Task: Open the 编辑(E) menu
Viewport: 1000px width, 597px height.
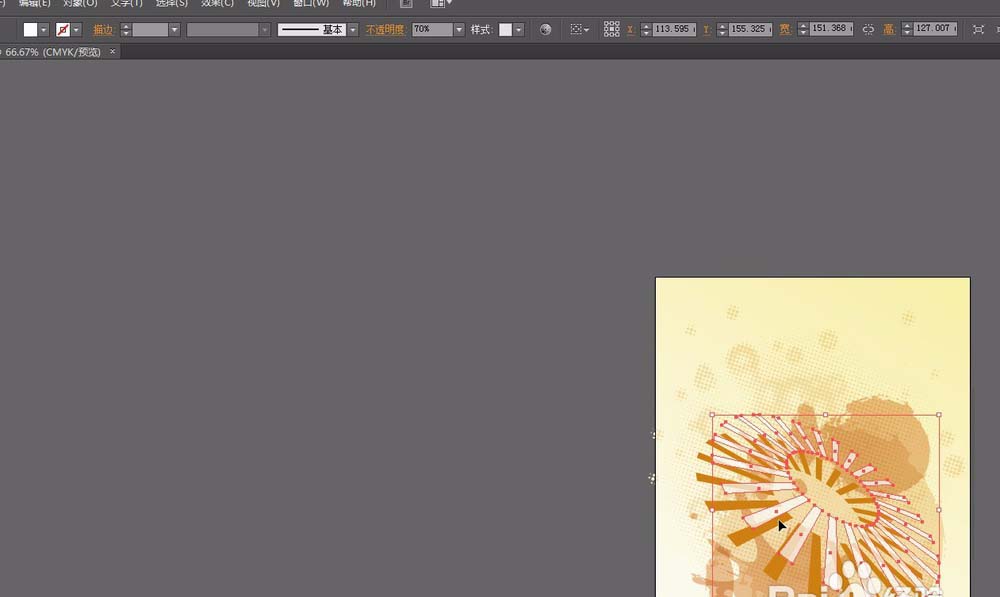Action: 34,3
